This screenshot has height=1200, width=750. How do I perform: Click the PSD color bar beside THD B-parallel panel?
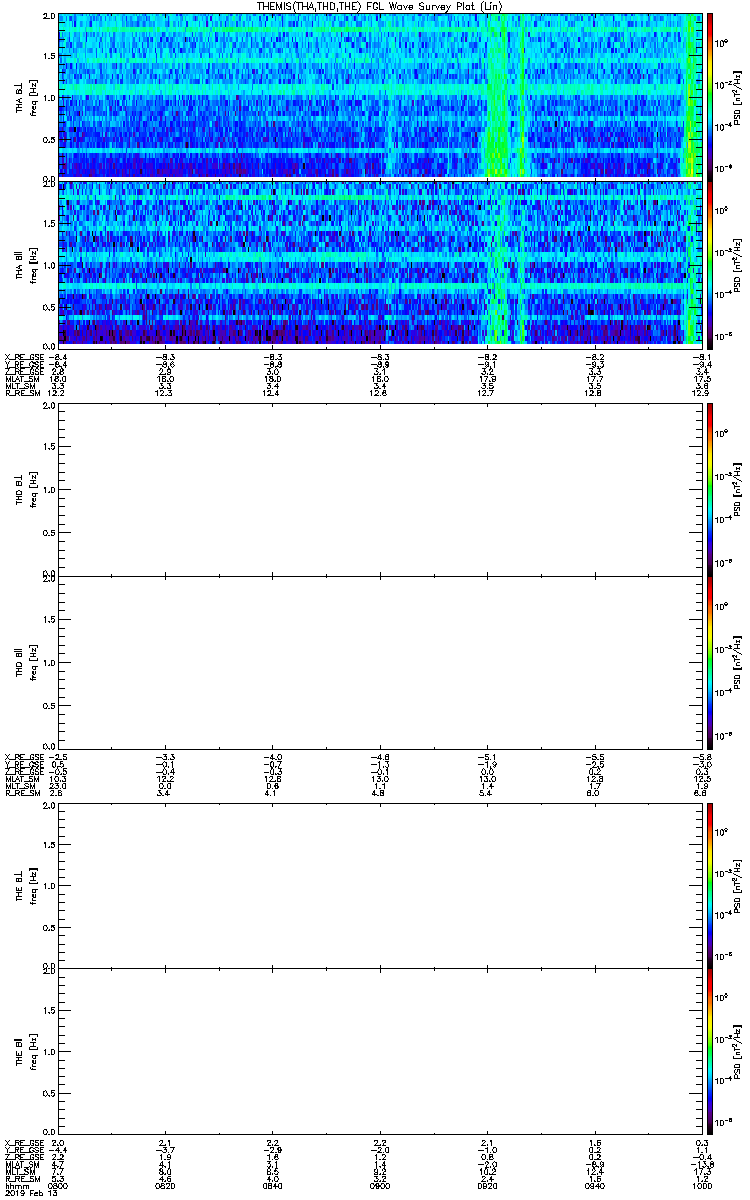tap(710, 662)
